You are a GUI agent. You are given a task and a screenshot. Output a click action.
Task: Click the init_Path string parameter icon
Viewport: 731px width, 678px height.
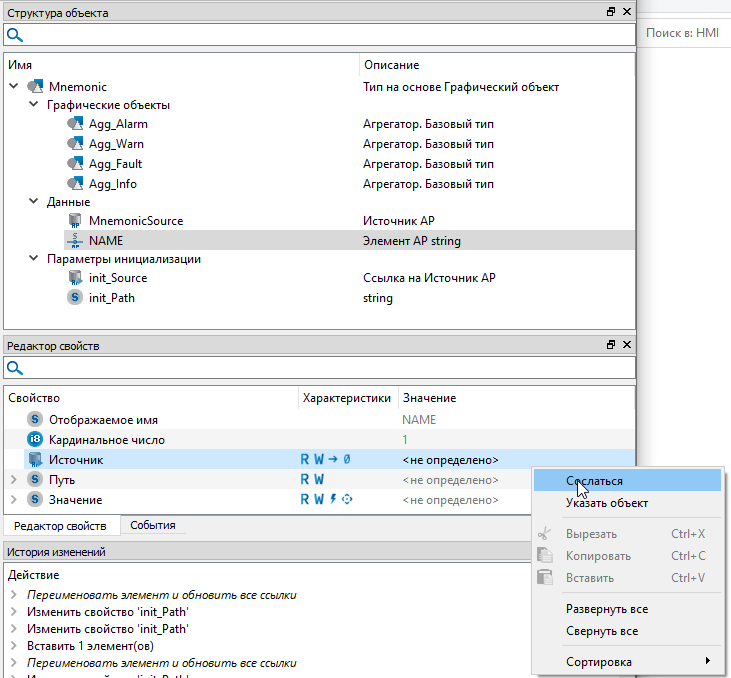74,297
